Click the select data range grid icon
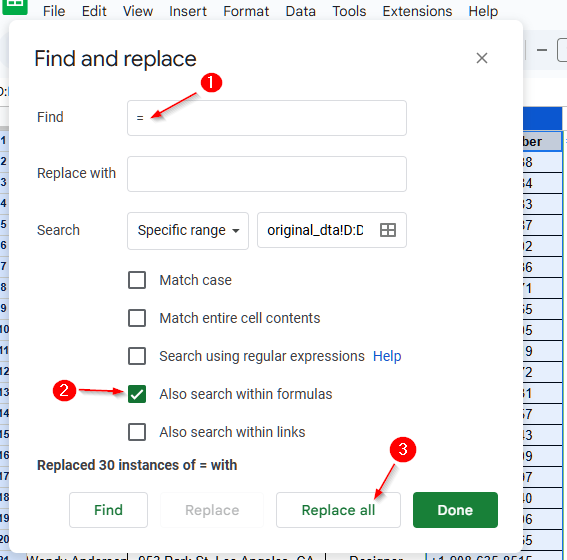 tap(388, 230)
